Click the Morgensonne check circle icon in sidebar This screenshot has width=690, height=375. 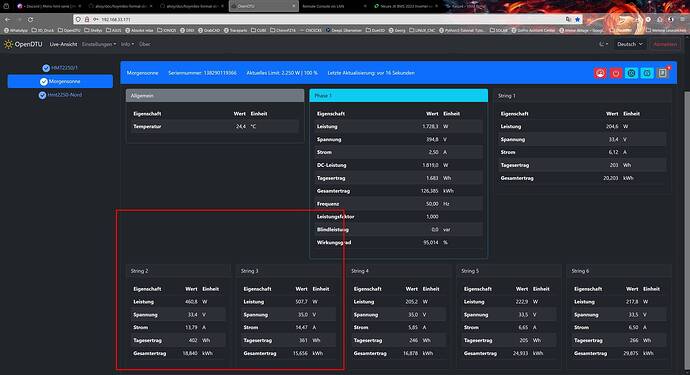(44, 81)
